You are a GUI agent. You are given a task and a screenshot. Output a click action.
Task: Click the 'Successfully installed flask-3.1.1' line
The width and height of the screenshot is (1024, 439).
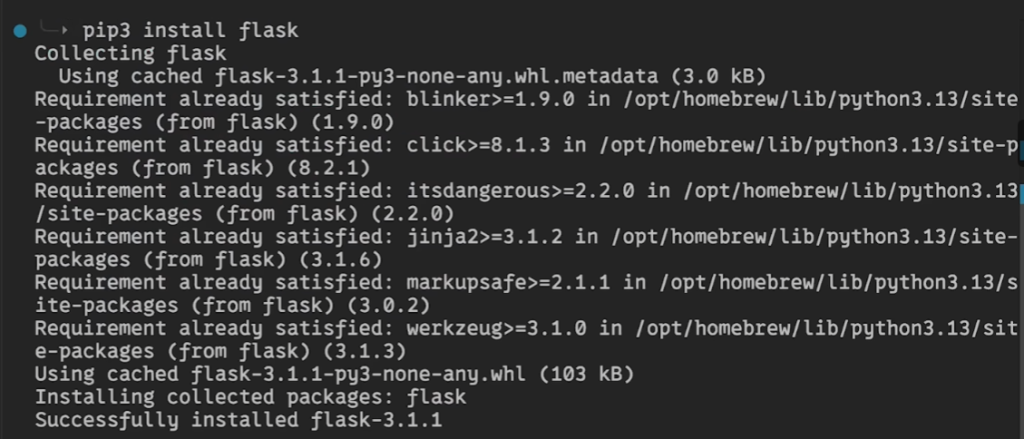(238, 420)
